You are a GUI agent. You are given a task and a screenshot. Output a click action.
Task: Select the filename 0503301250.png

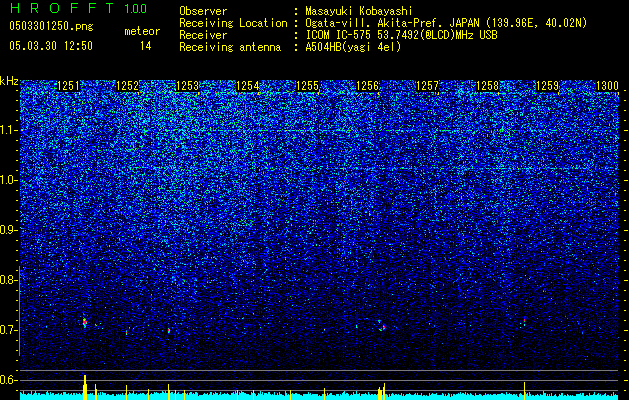coord(51,26)
